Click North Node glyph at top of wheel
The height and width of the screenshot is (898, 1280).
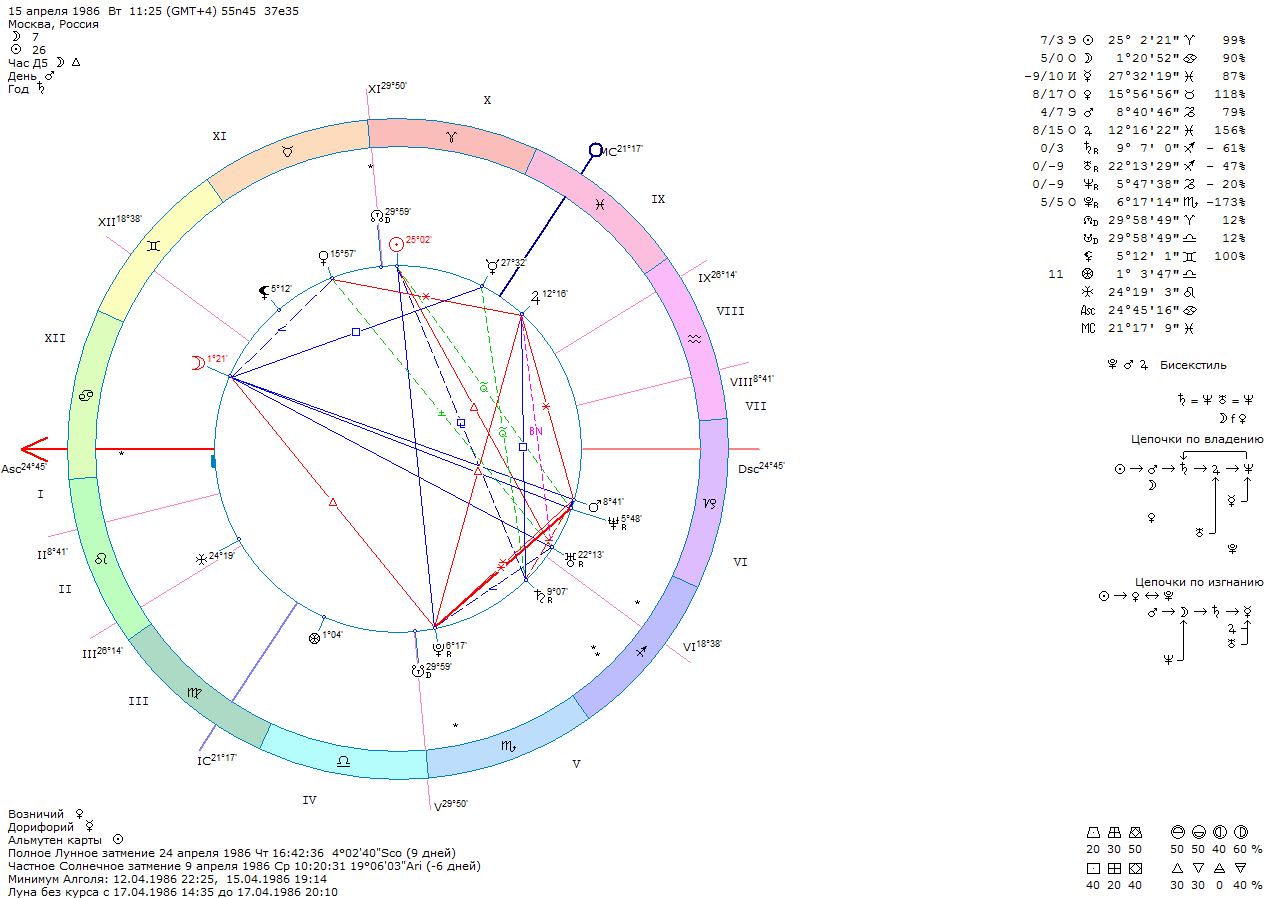tap(375, 215)
